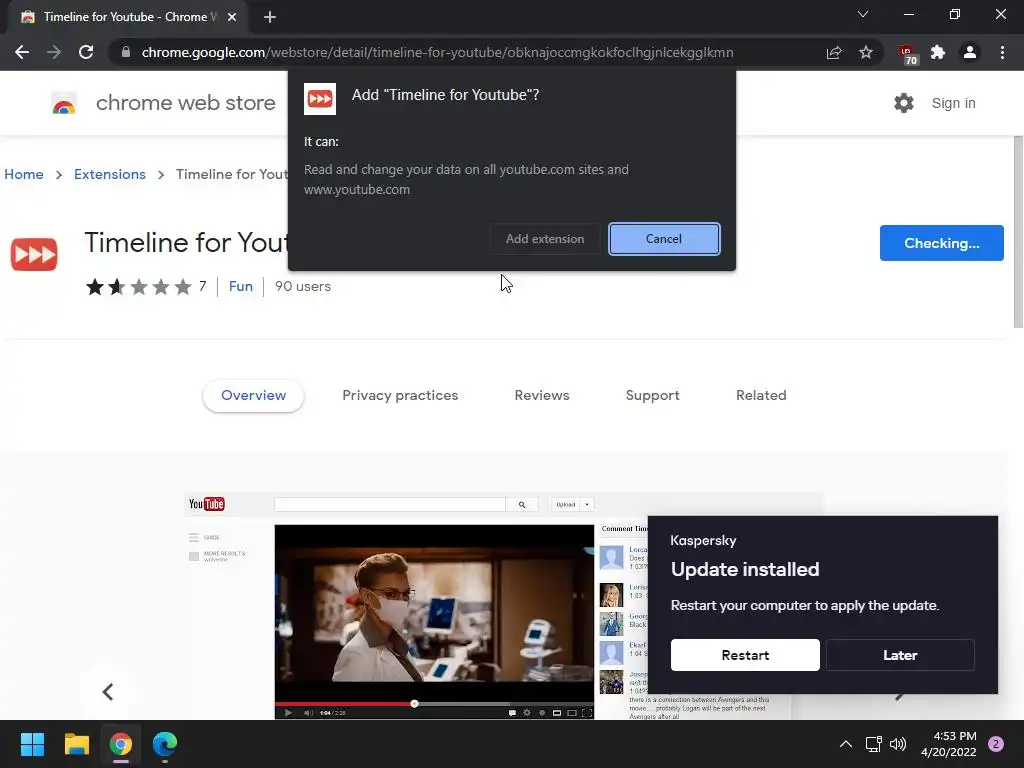Go to Home breadcrumb
Image resolution: width=1024 pixels, height=768 pixels.
point(24,174)
